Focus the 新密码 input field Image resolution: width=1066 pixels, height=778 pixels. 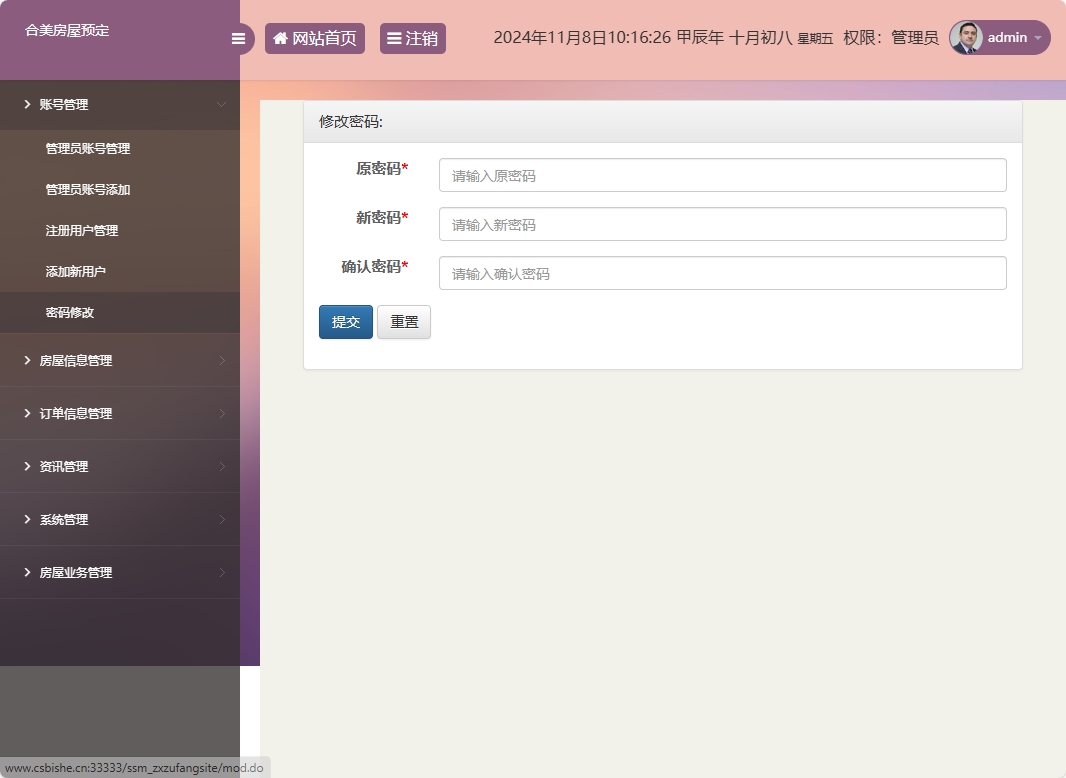tap(723, 224)
